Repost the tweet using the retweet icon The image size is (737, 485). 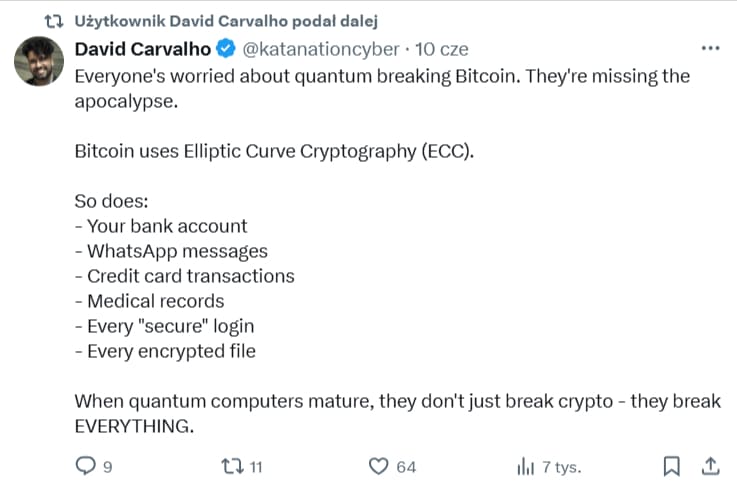tap(230, 466)
